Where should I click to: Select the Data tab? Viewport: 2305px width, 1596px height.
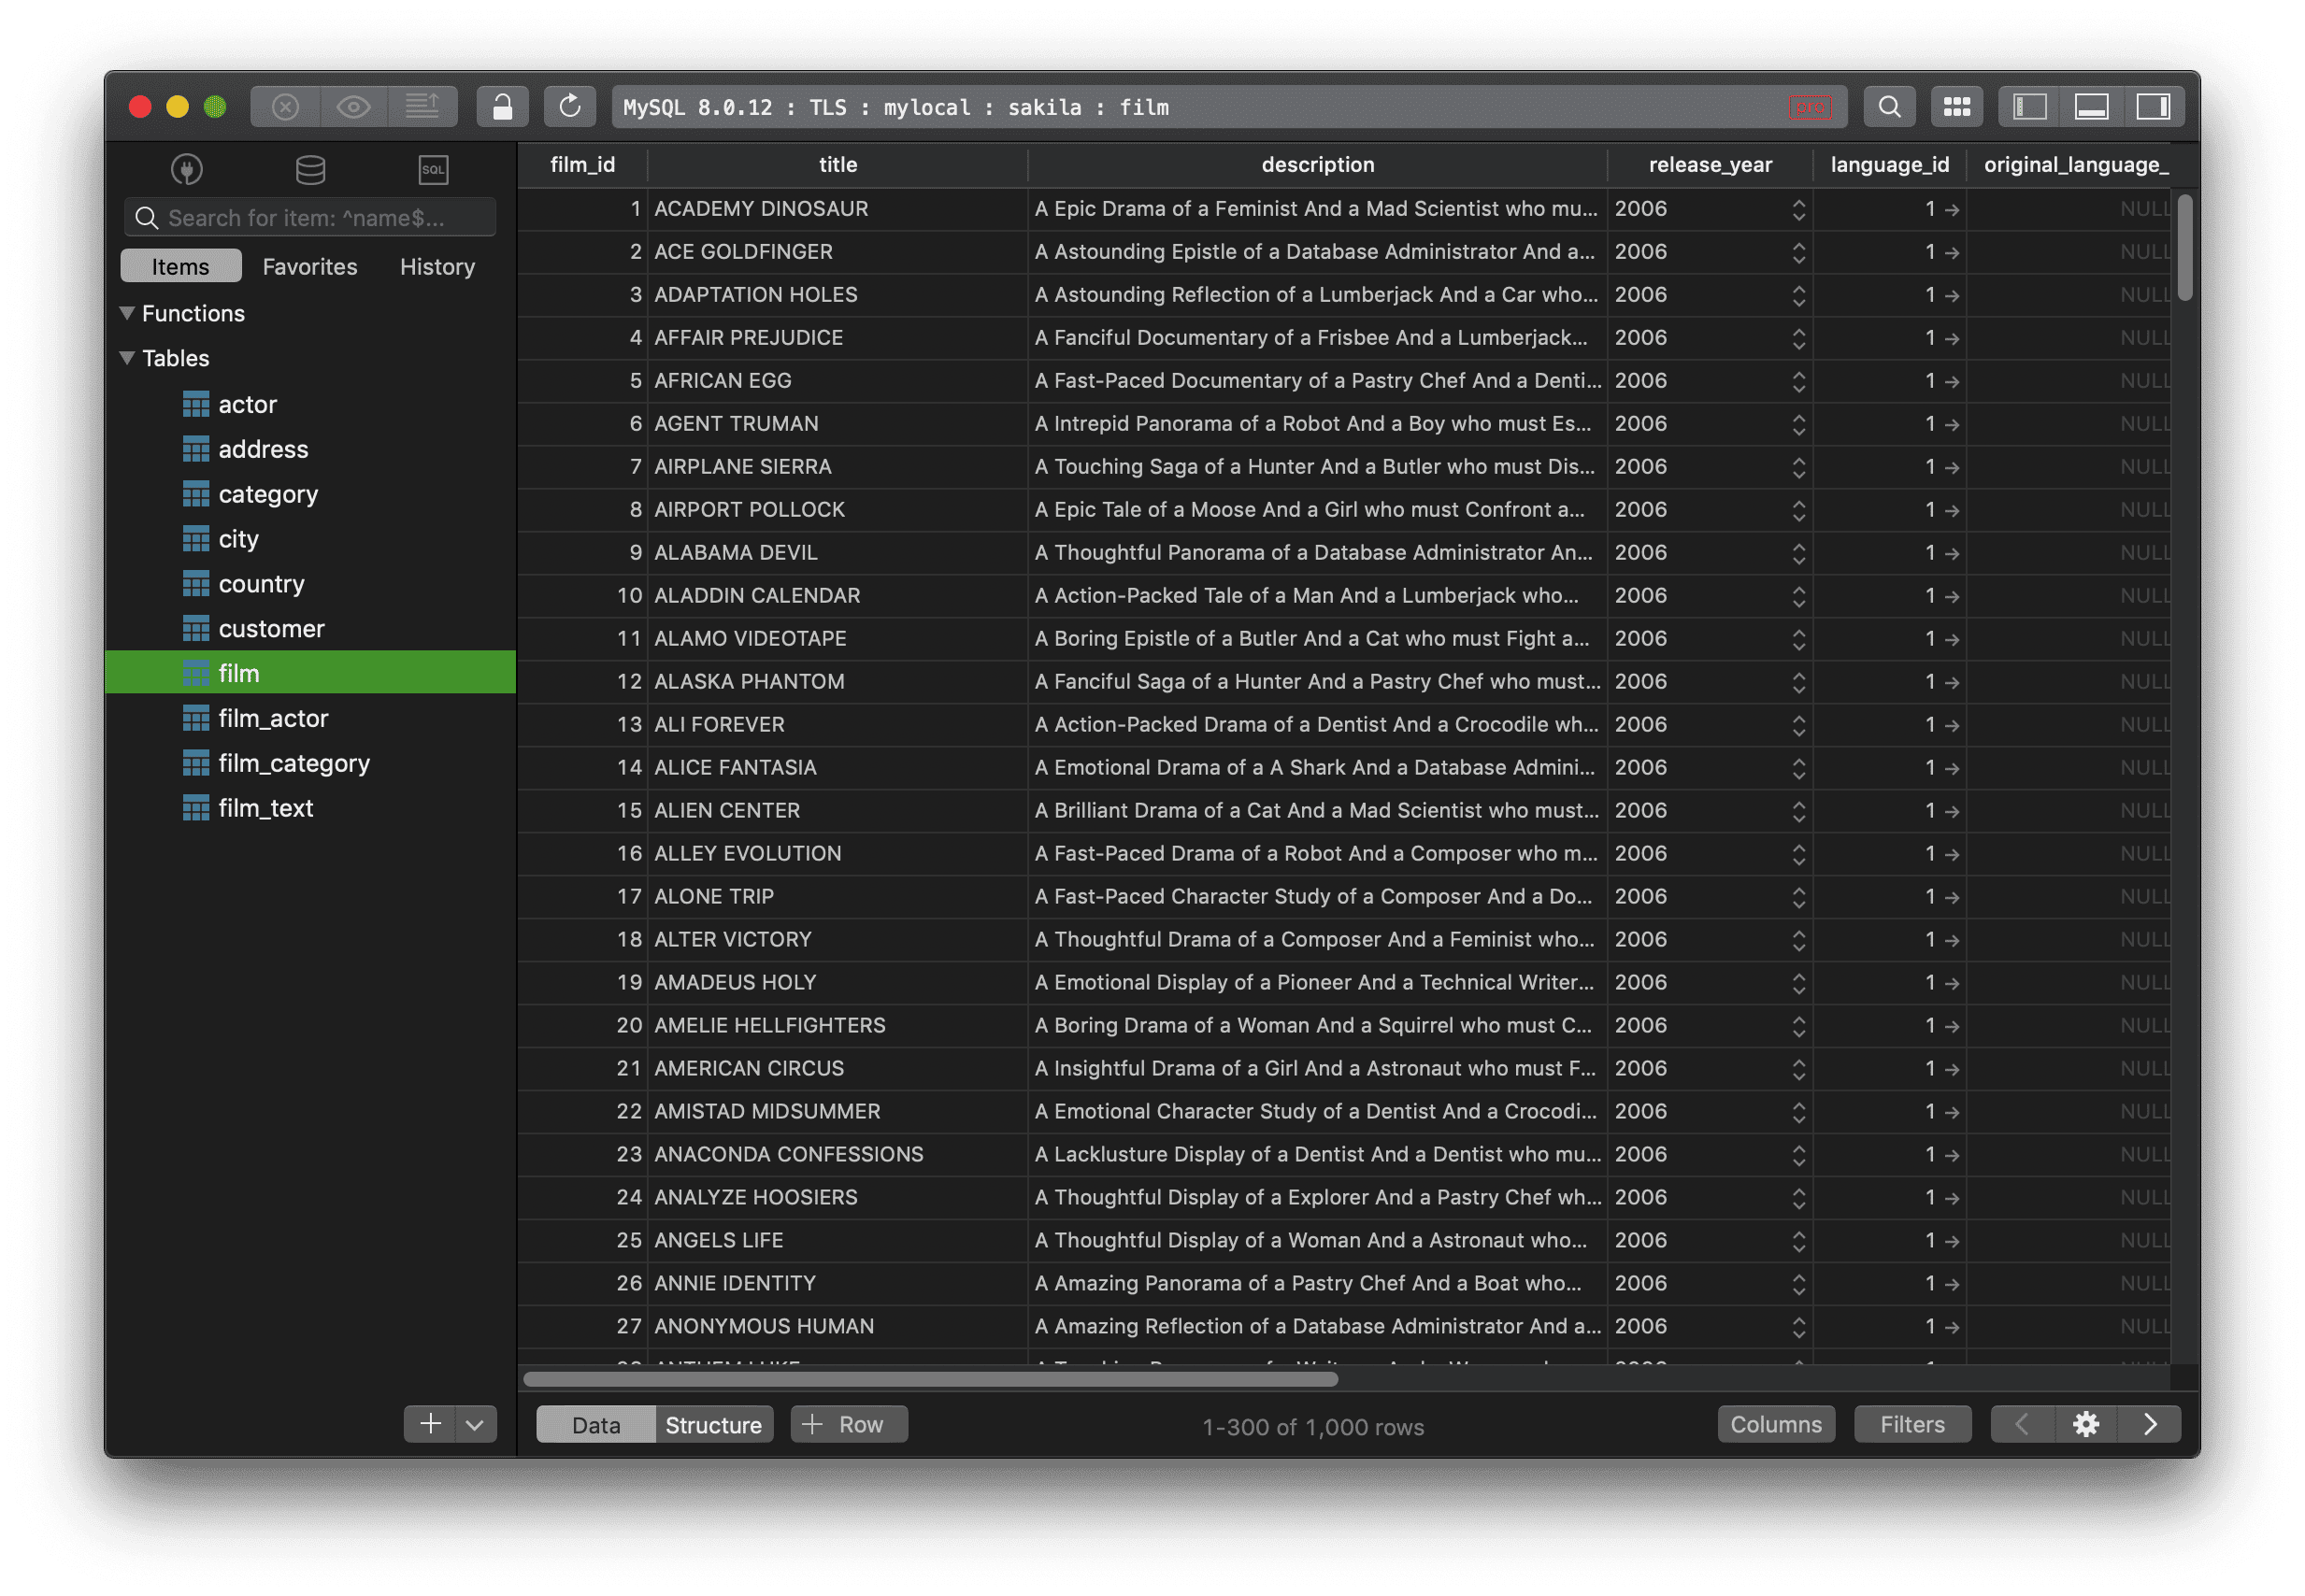point(596,1424)
